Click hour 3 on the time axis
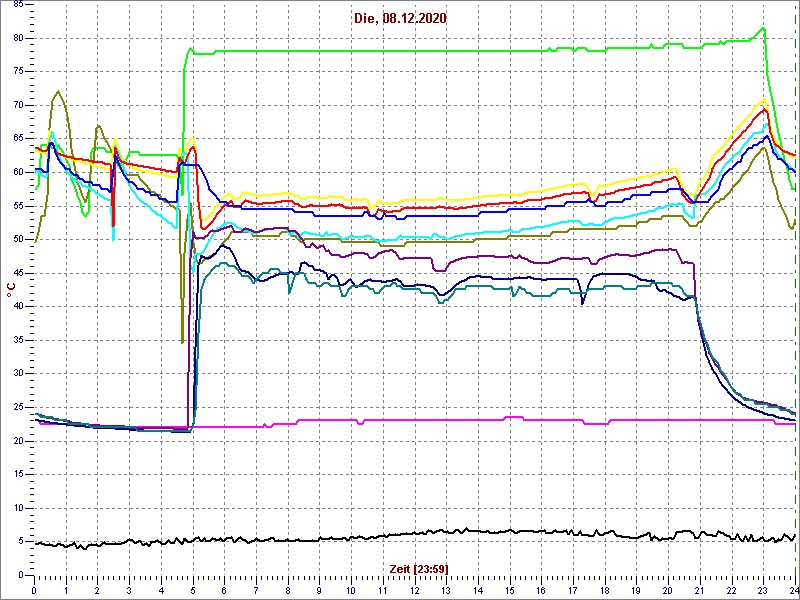 pyautogui.click(x=129, y=589)
